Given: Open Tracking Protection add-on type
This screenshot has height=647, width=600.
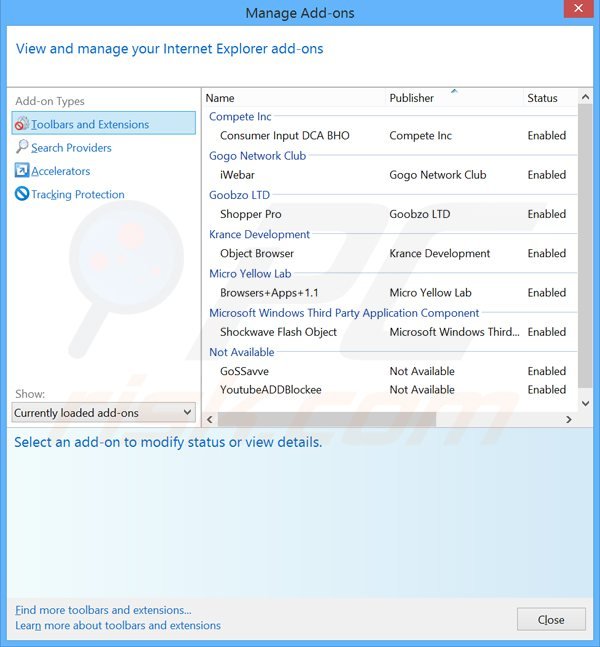Looking at the screenshot, I should point(78,194).
